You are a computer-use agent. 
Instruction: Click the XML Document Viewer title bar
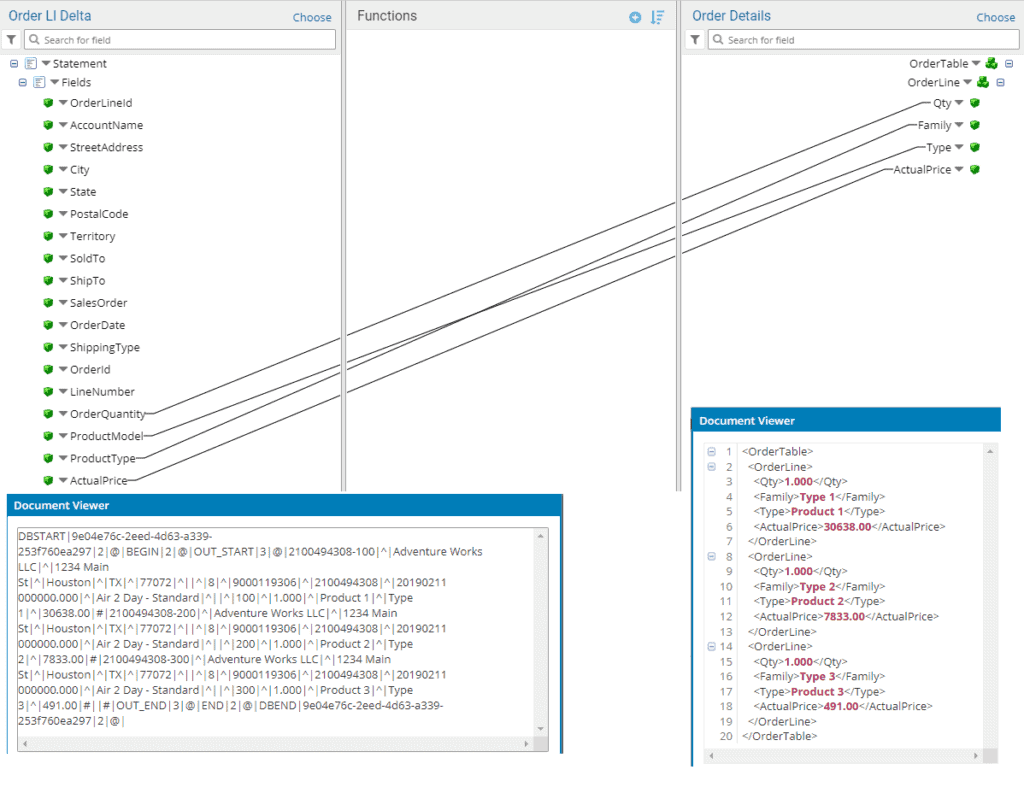coord(846,421)
